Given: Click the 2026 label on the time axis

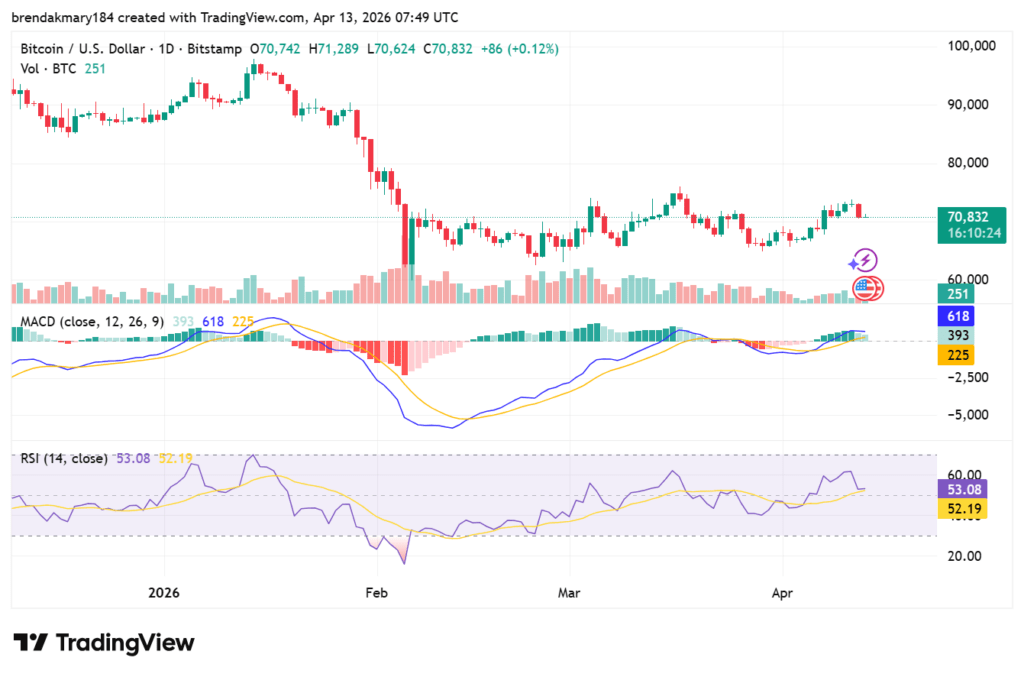Looking at the screenshot, I should [x=163, y=592].
